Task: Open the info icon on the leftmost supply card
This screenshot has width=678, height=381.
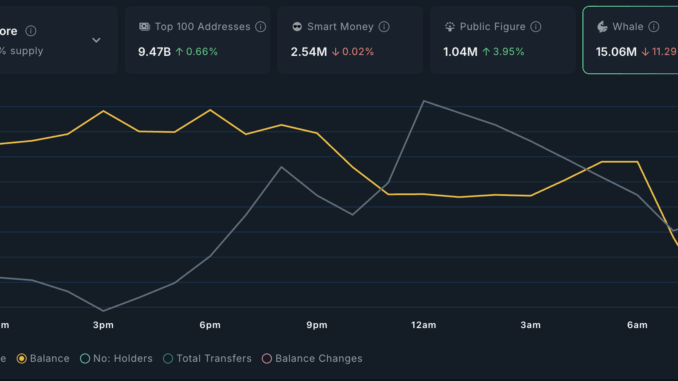Action: 31,31
